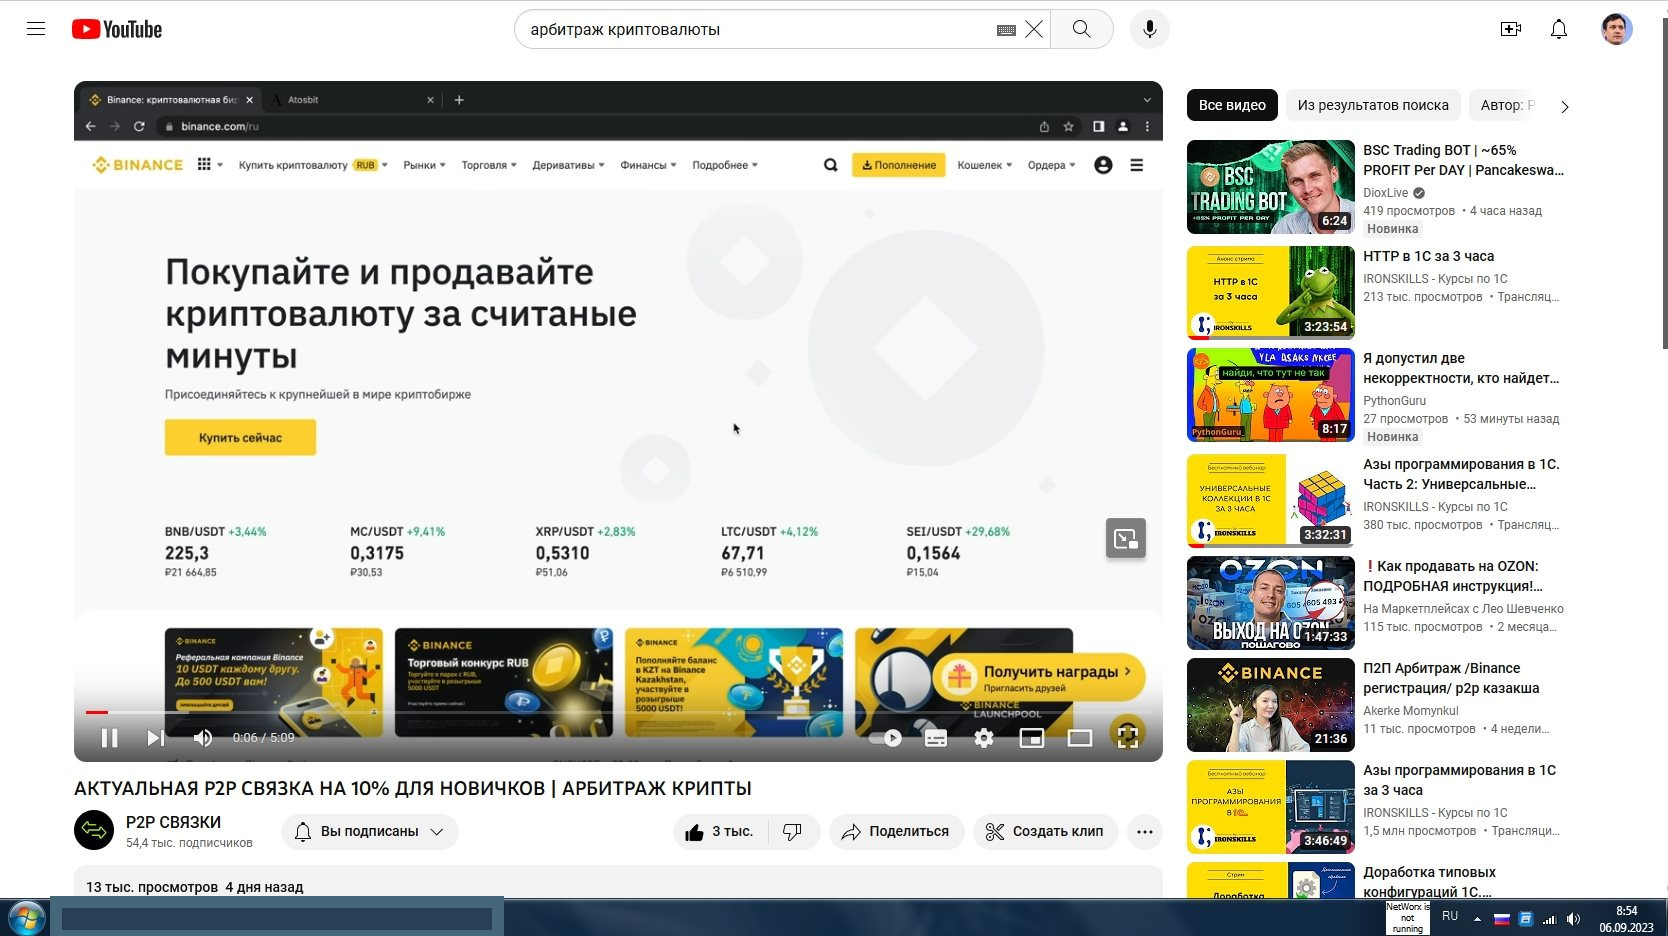Open the account avatar menu
Image resolution: width=1668 pixels, height=936 pixels.
pos(1617,29)
